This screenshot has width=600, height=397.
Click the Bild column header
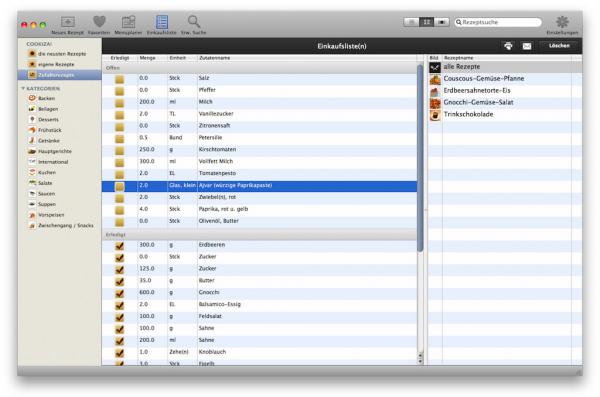[434, 58]
